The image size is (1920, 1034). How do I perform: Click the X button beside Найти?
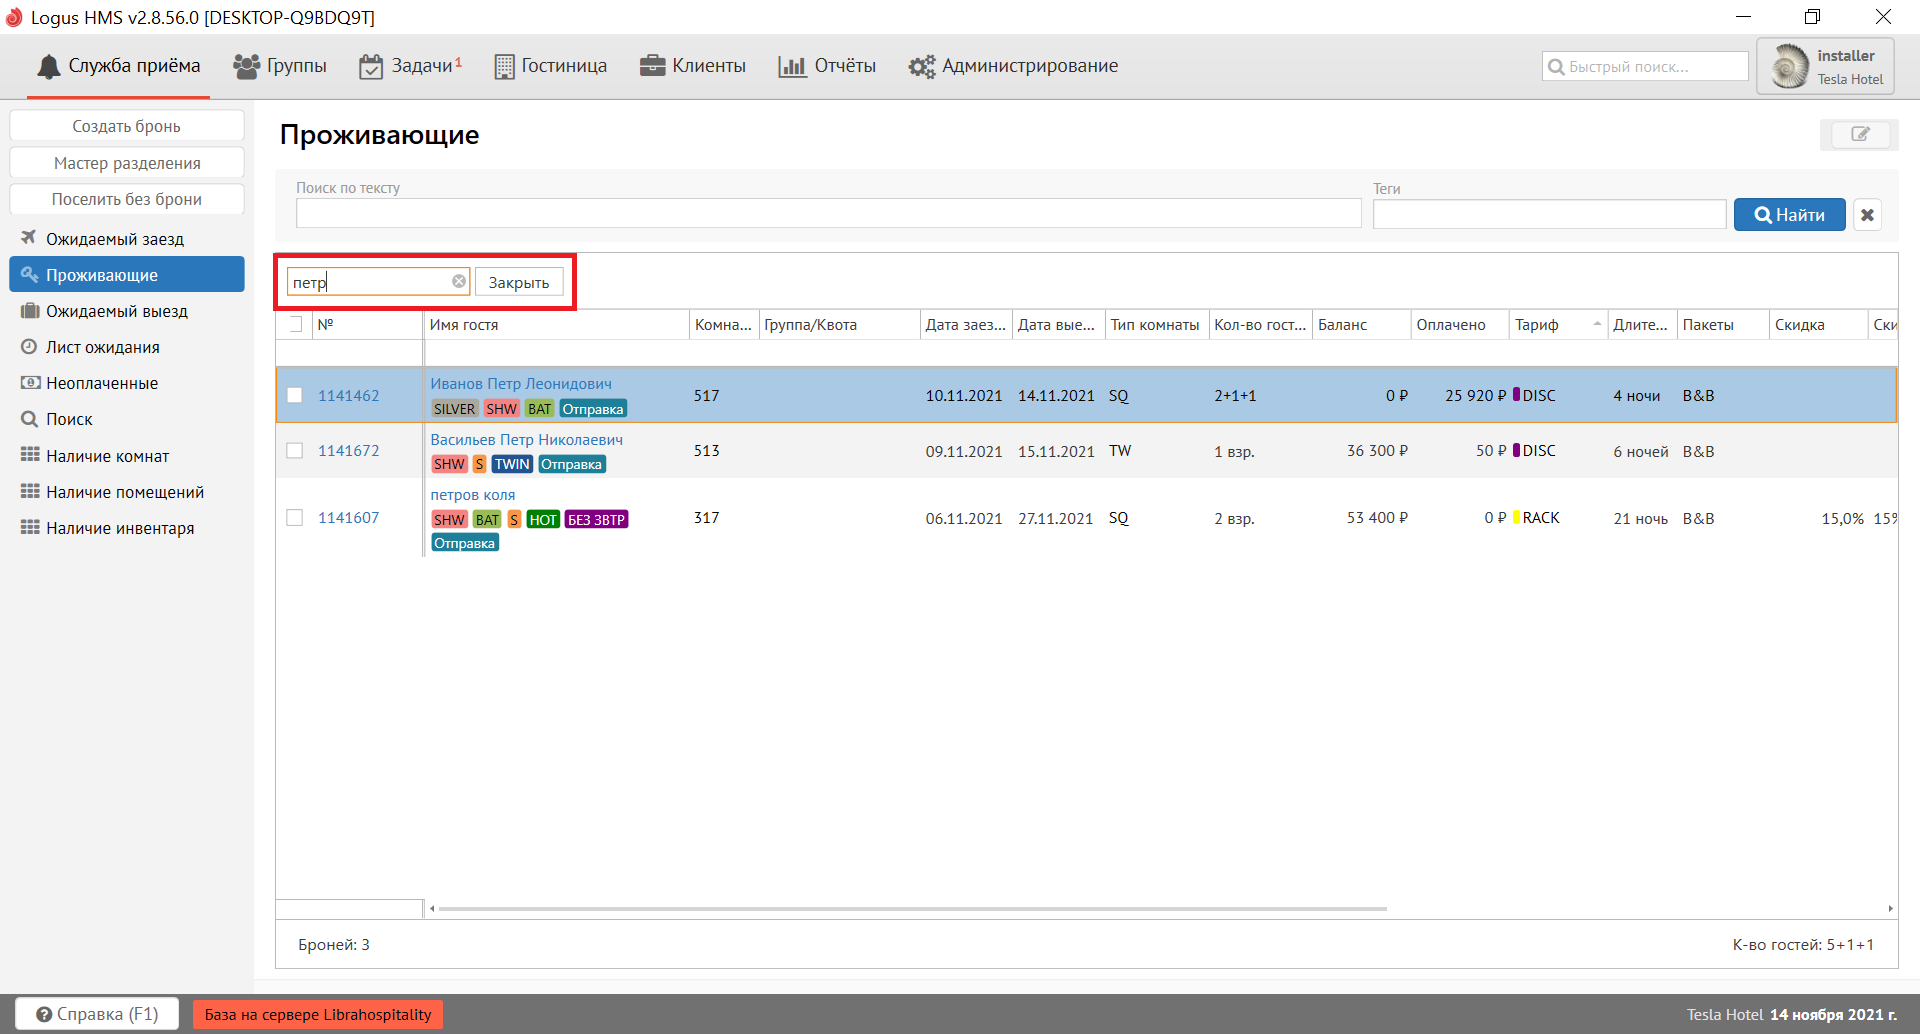coord(1867,215)
